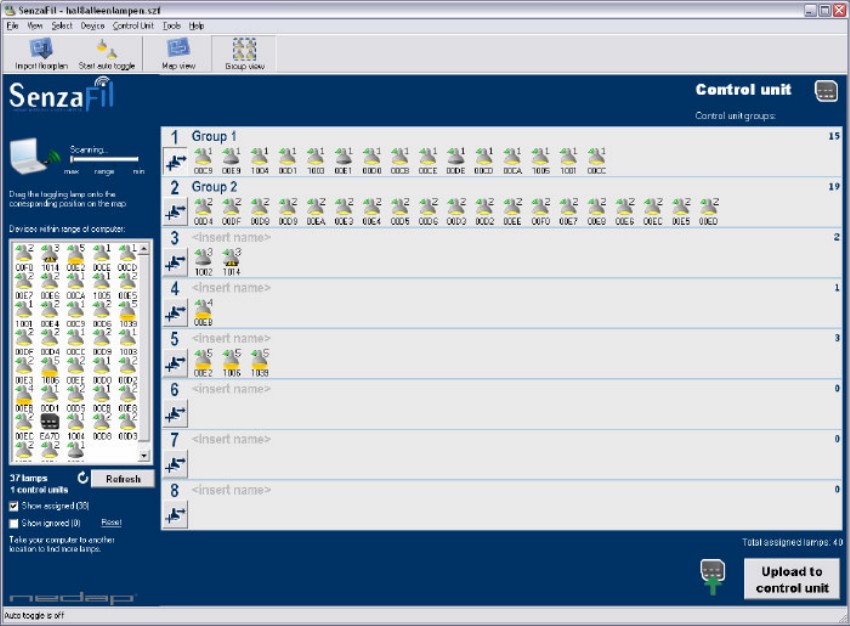Click the assign-lamps button for group 5
Image resolution: width=850 pixels, height=626 pixels.
tap(175, 363)
